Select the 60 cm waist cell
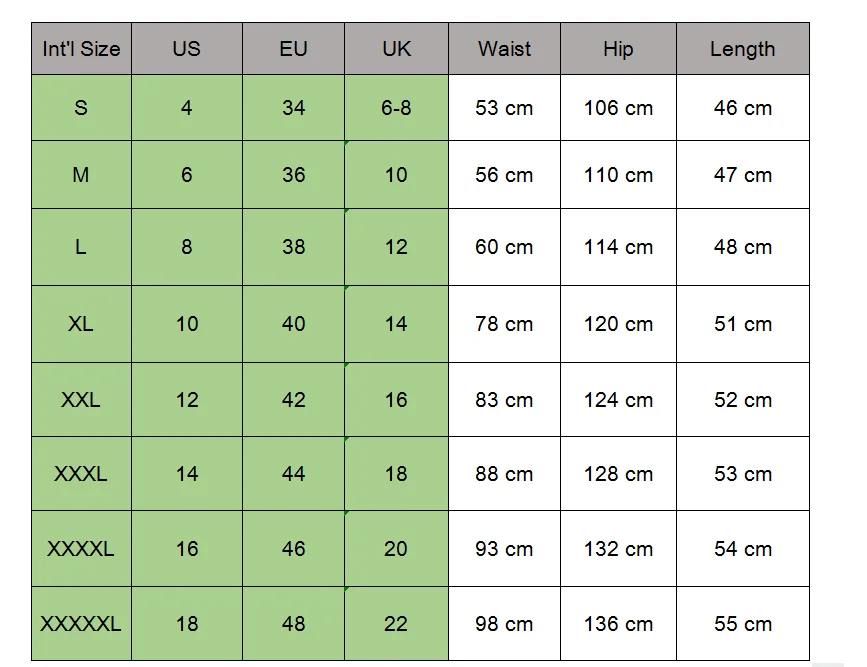Screen dimensions: 867x667 (x=504, y=247)
